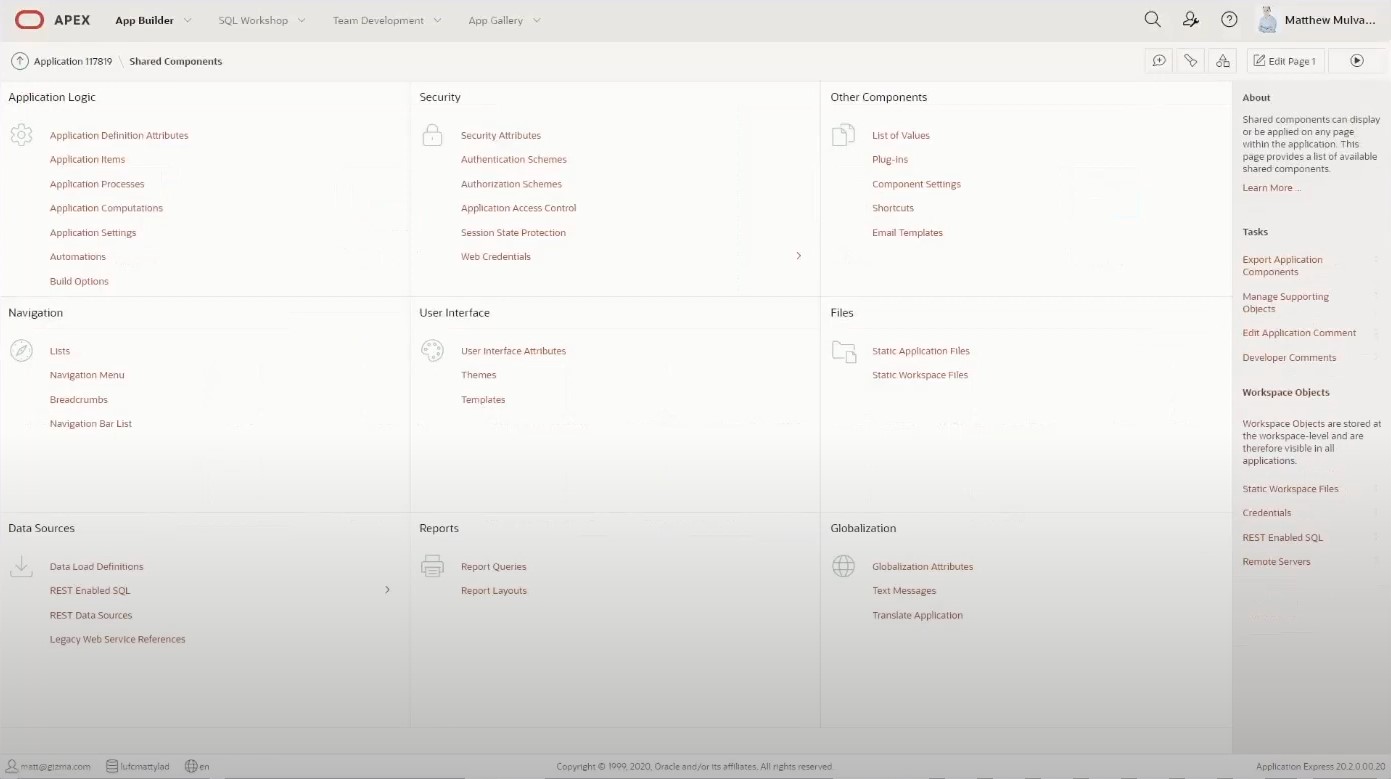This screenshot has width=1391, height=779.
Task: Open Authentication Schemes
Action: 514,160
